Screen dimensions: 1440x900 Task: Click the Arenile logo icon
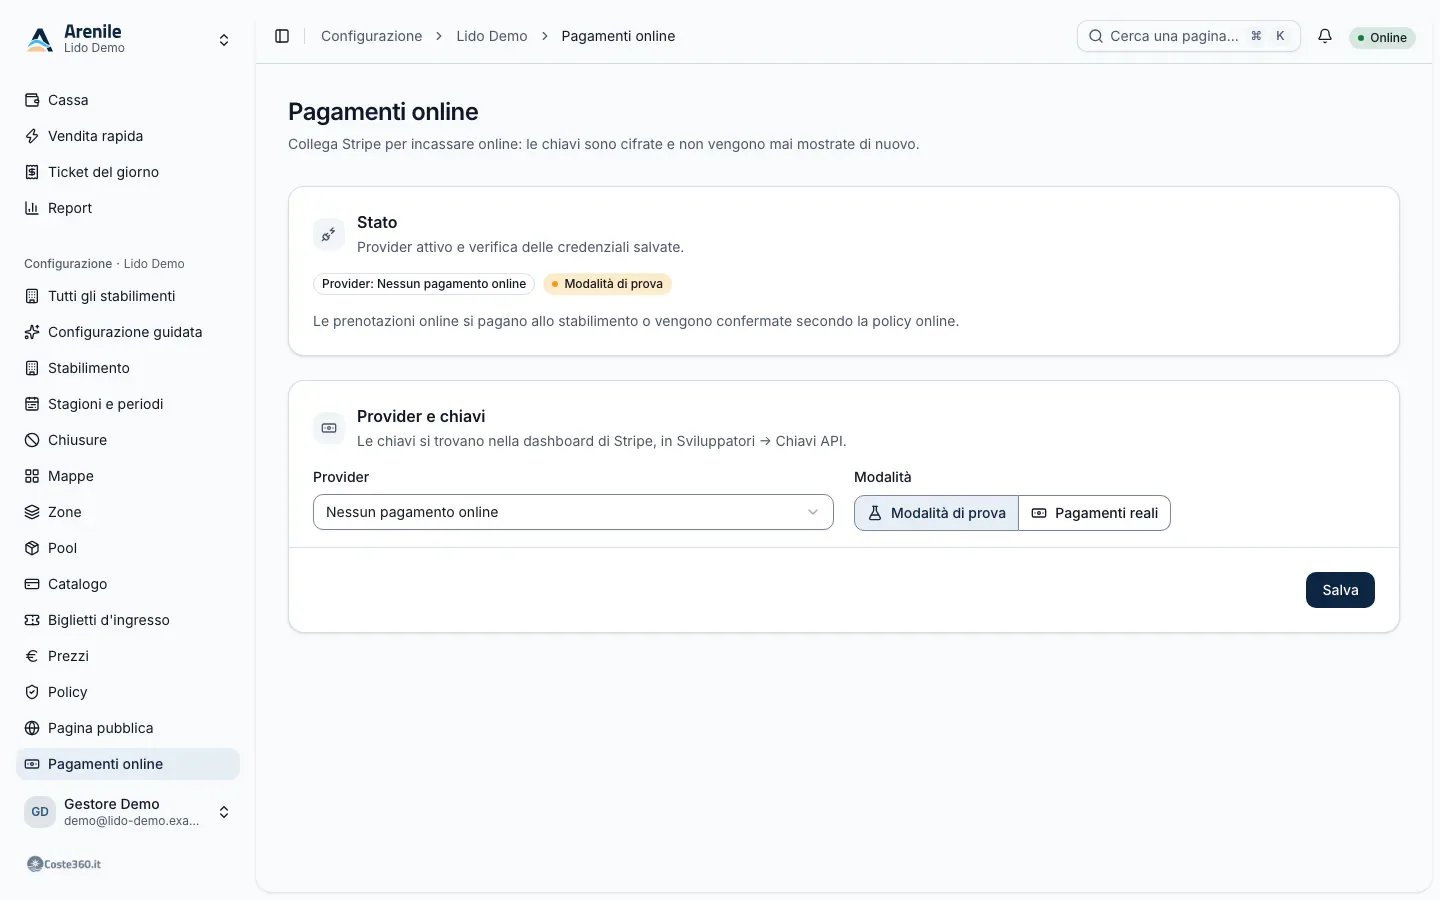pyautogui.click(x=40, y=39)
